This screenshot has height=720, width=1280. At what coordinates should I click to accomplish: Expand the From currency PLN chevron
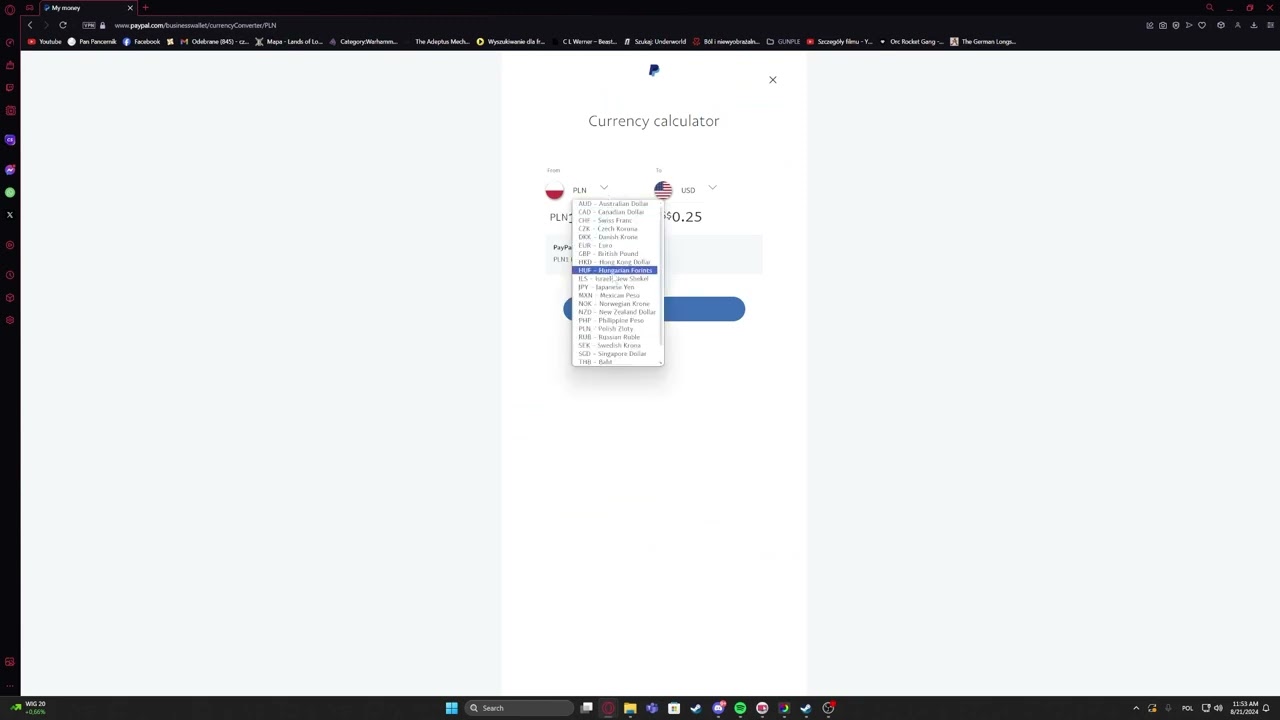pos(604,188)
